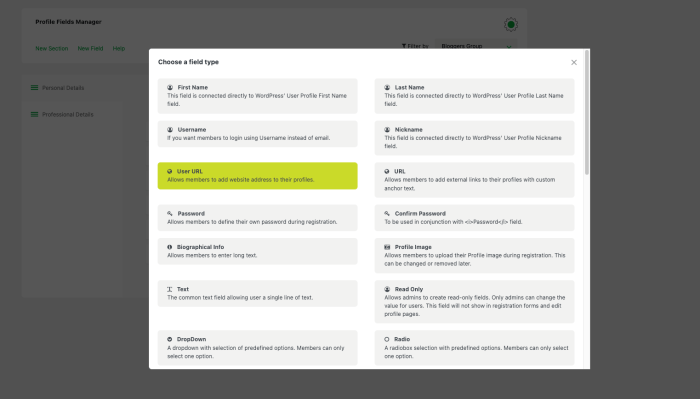Click the globe icon beside URL
The image size is (700, 399).
(387, 171)
